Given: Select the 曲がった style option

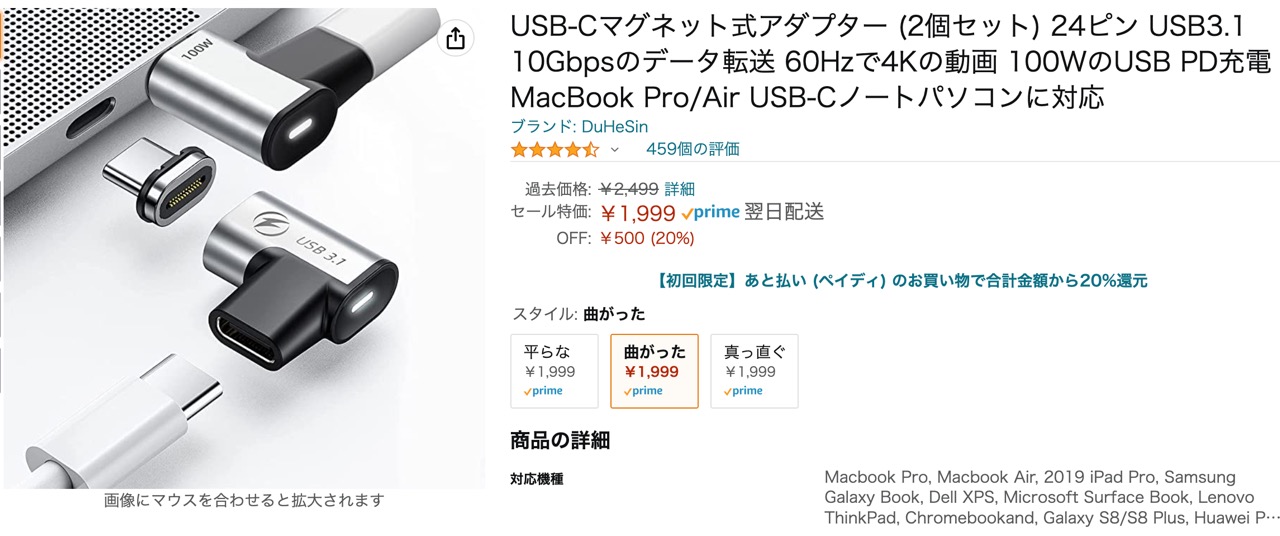Looking at the screenshot, I should click(655, 371).
